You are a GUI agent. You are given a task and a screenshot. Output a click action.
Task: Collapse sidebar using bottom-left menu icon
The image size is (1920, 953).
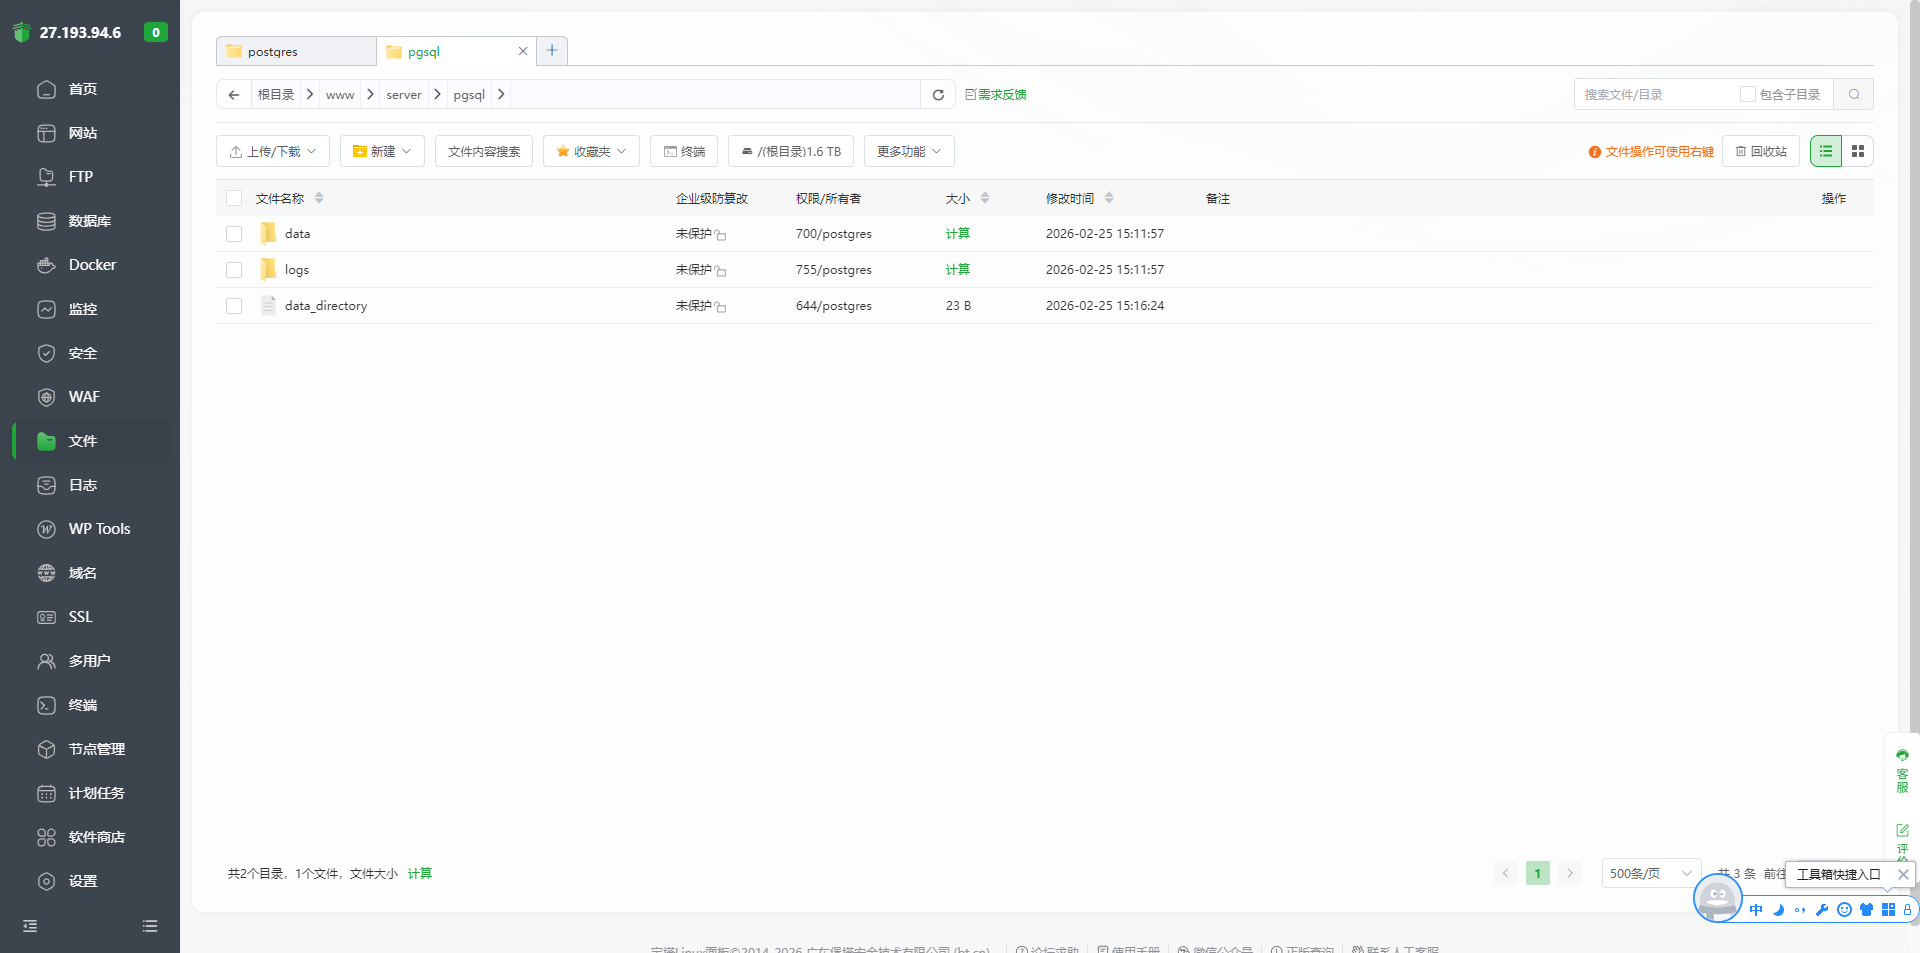click(x=30, y=926)
